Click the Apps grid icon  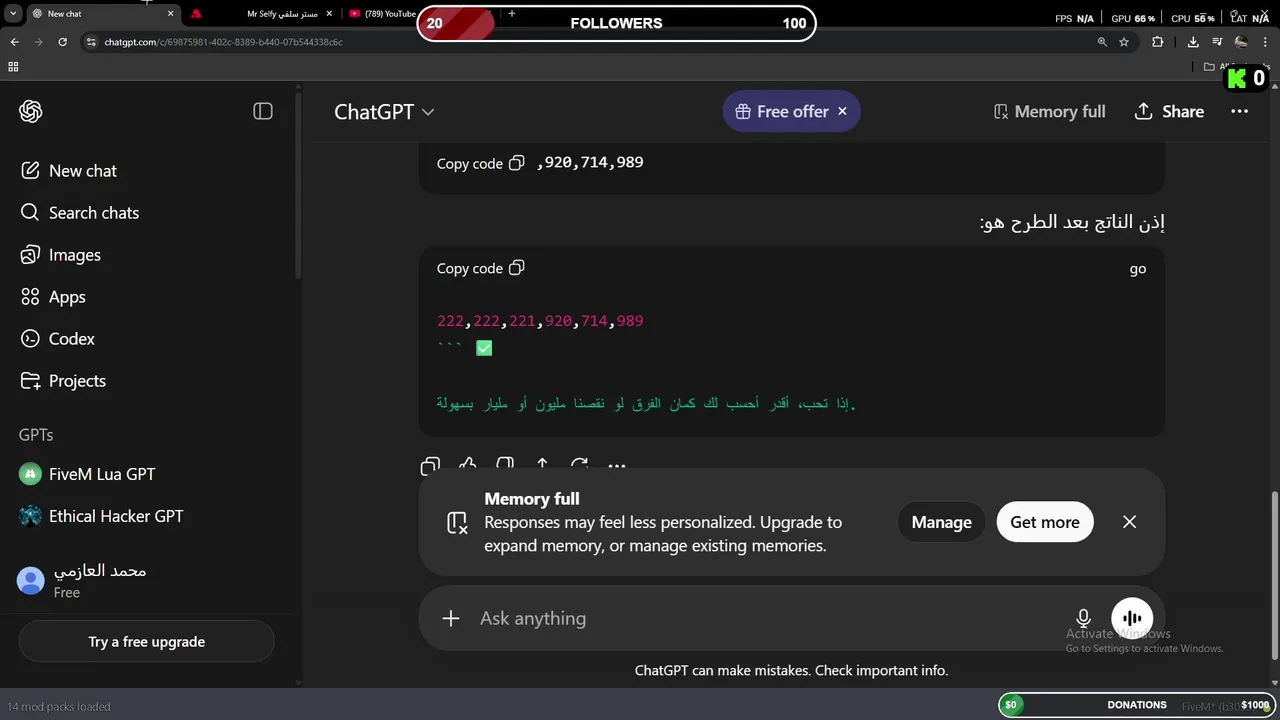(x=30, y=297)
